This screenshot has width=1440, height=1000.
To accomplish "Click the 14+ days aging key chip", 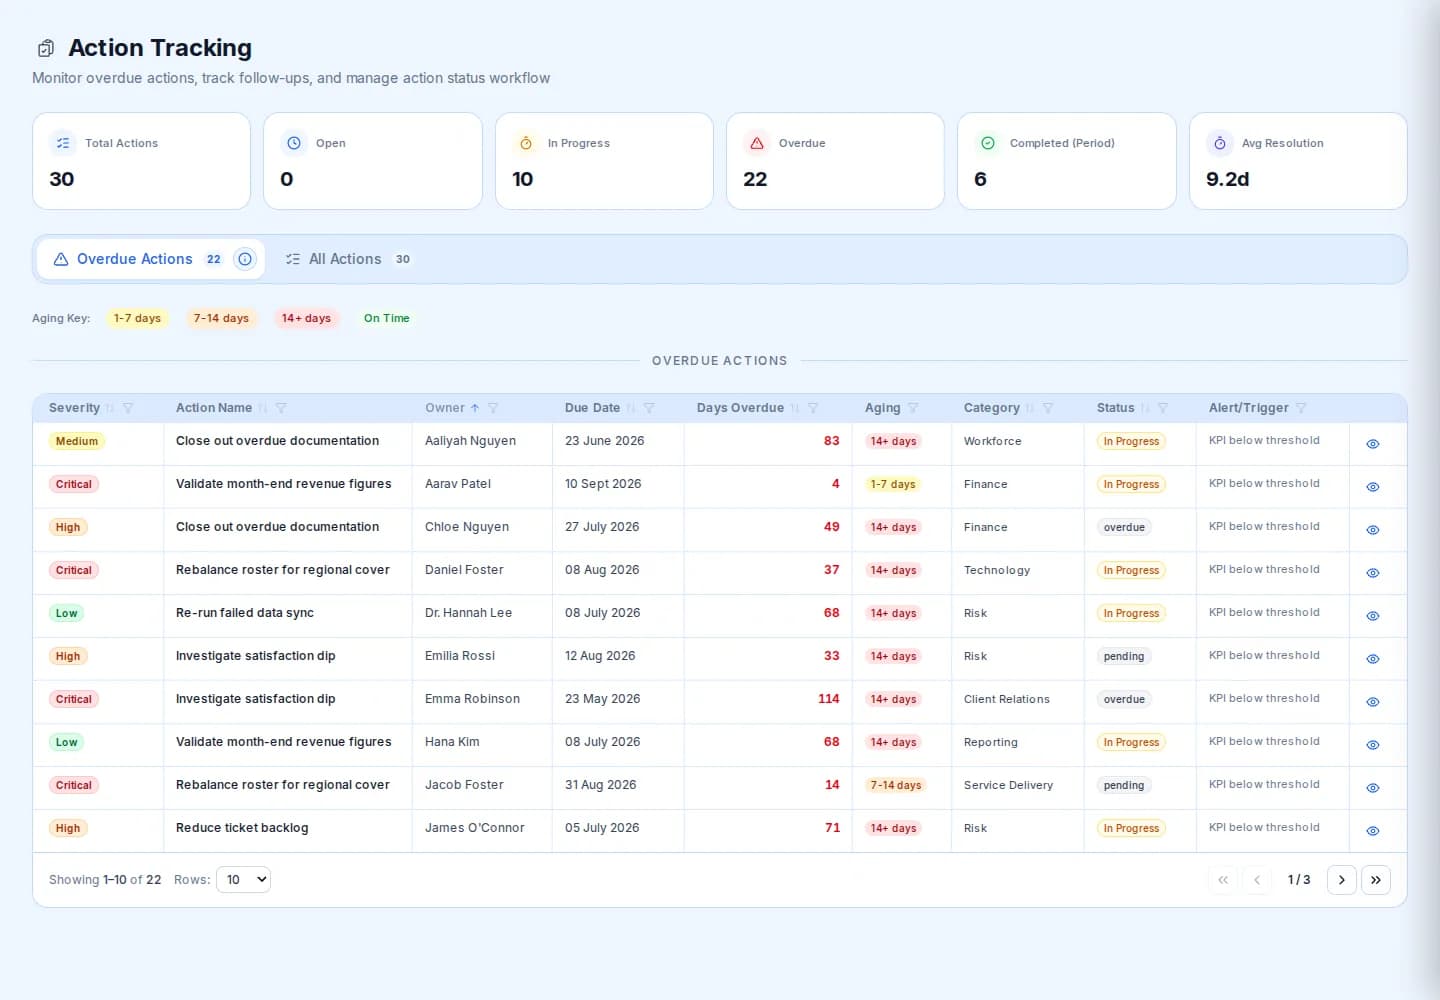I will click(306, 318).
